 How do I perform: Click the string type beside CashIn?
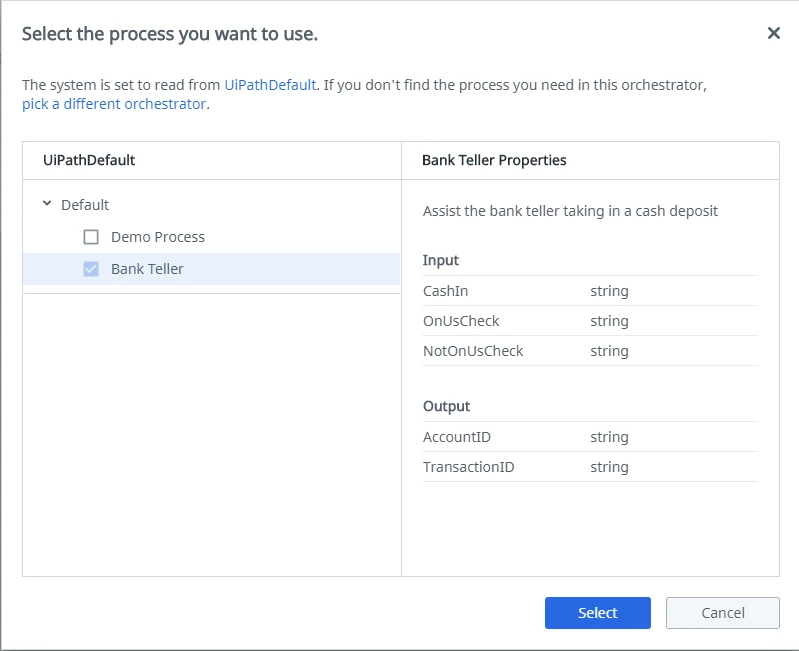[x=609, y=291]
